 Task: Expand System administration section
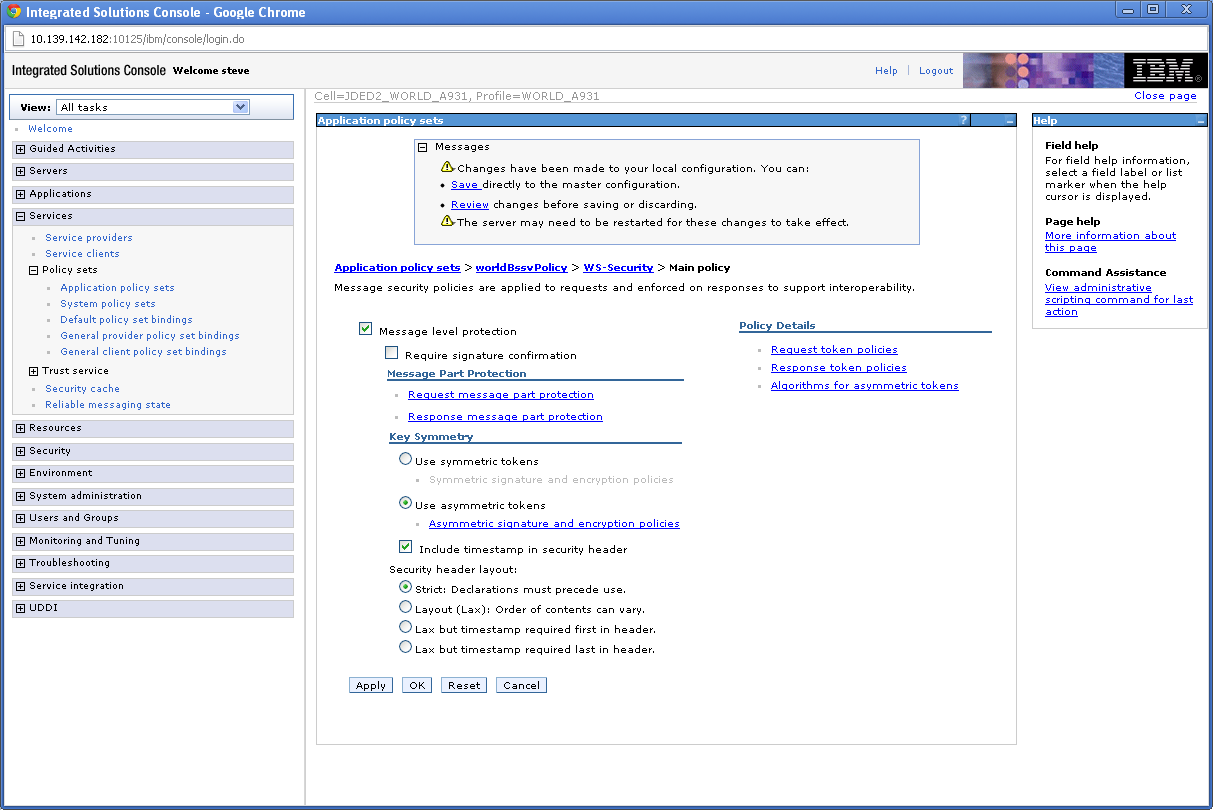(x=20, y=496)
